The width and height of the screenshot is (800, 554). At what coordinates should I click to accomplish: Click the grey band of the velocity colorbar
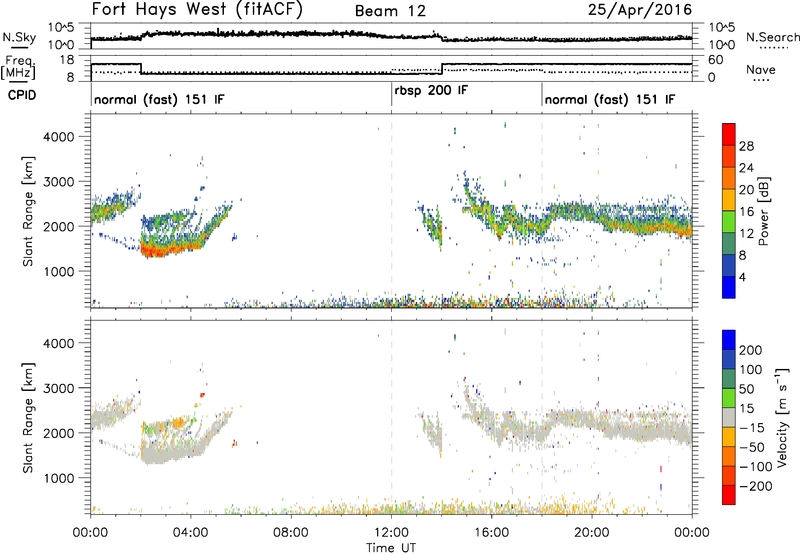pos(729,417)
